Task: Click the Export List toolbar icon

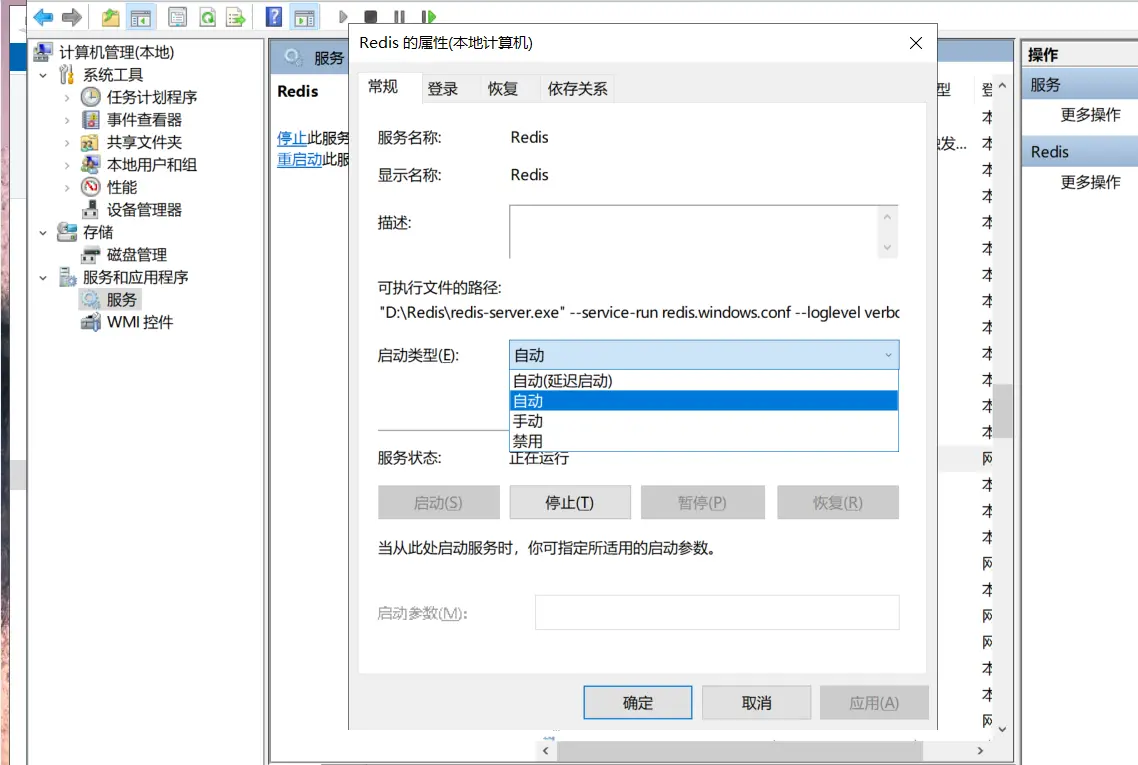Action: click(x=236, y=17)
